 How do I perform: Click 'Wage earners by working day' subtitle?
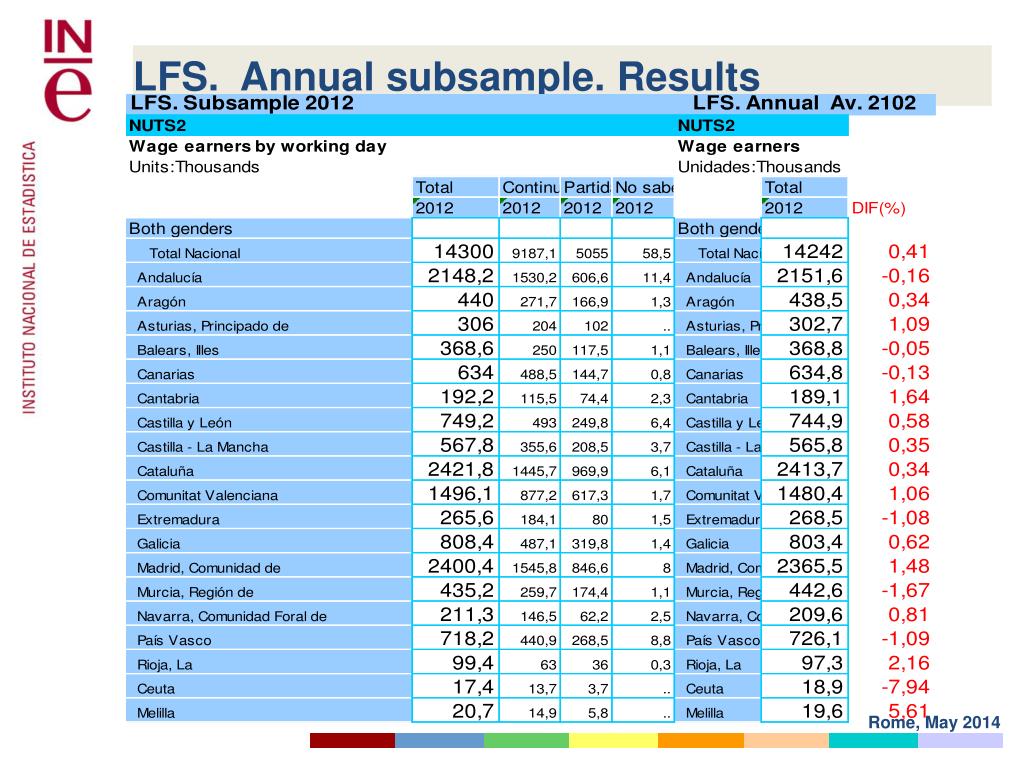pos(258,146)
